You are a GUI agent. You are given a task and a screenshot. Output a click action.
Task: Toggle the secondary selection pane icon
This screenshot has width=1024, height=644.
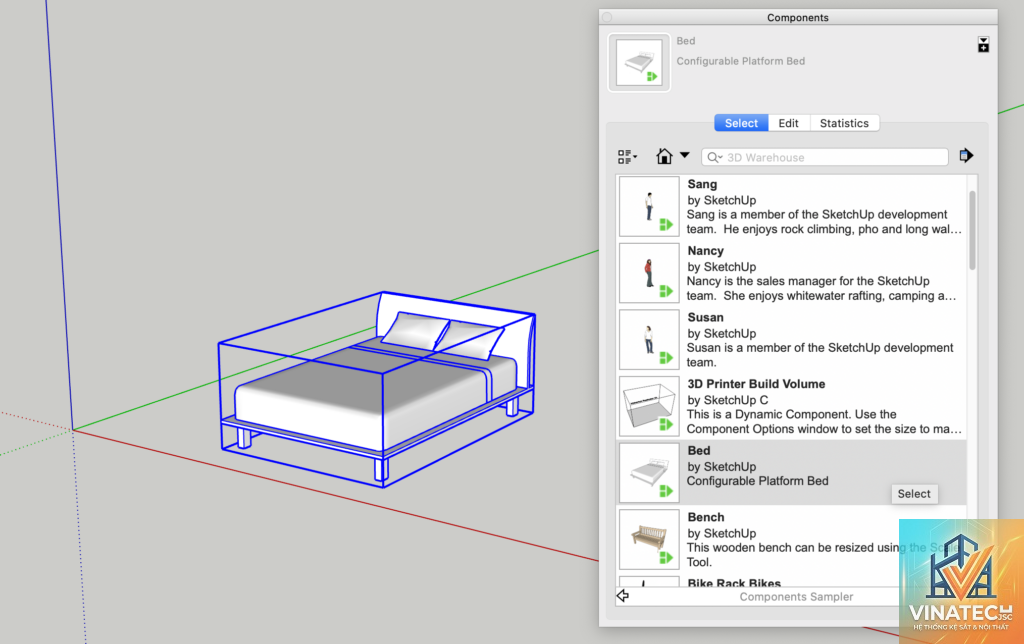[983, 44]
